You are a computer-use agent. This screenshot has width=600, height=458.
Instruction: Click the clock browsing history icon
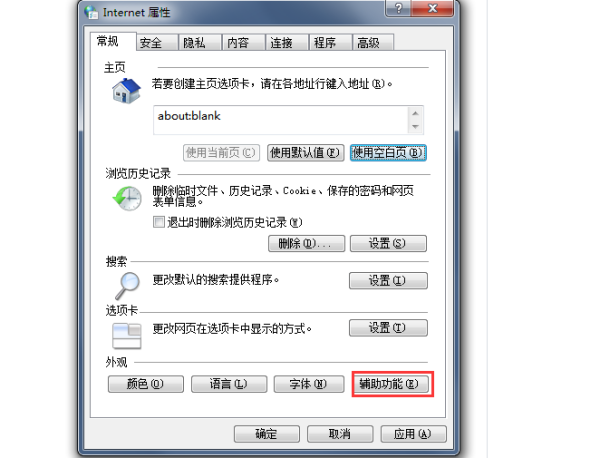coord(127,198)
